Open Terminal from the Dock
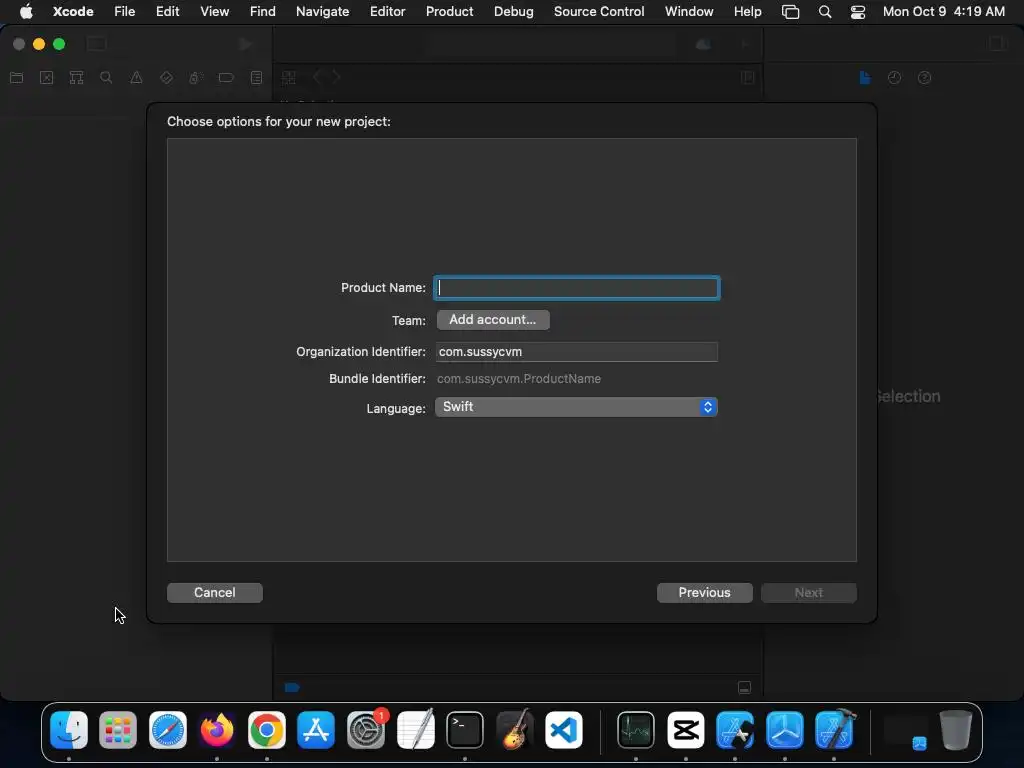 pyautogui.click(x=465, y=730)
